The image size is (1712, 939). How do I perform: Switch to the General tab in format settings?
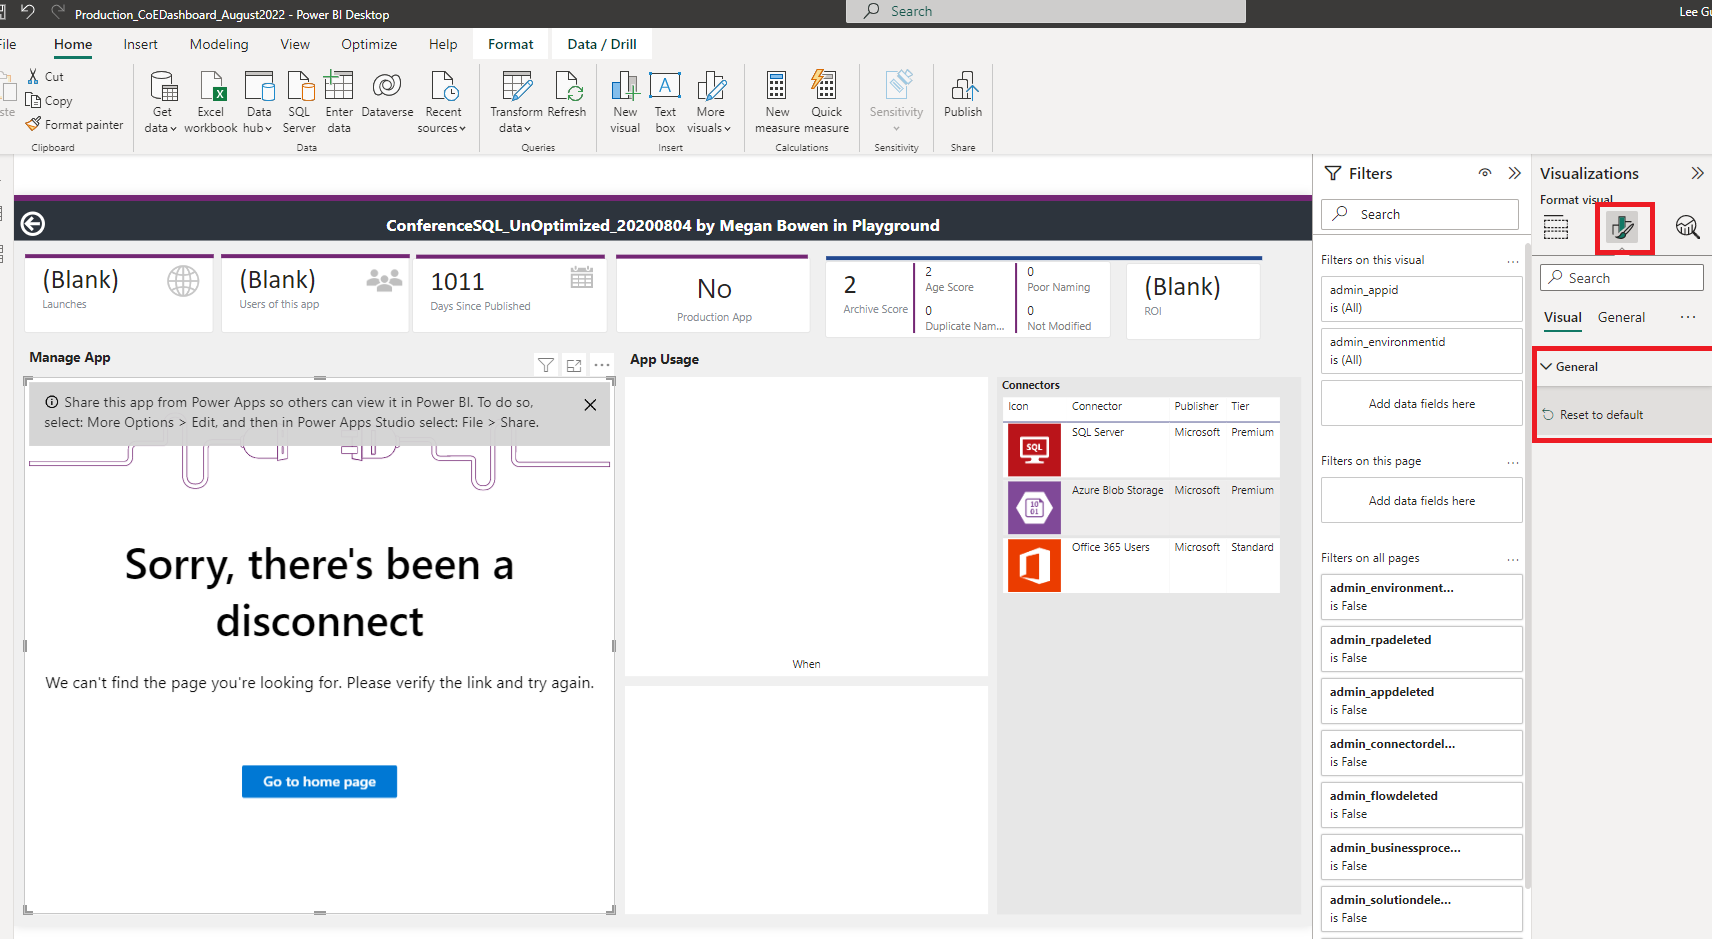(1621, 317)
